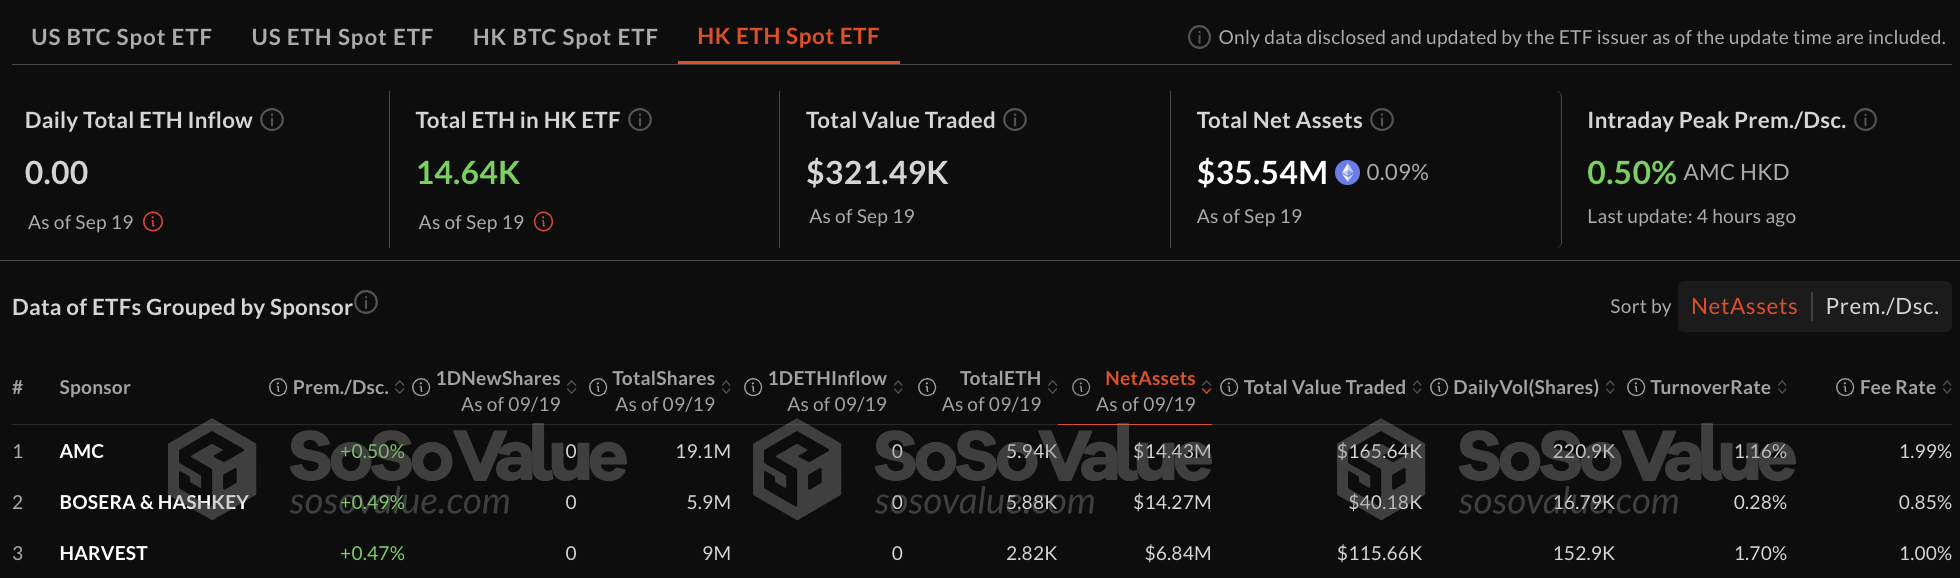1960x578 pixels.
Task: Click info icon next to Total ETH in HK ETF
Action: pos(640,120)
